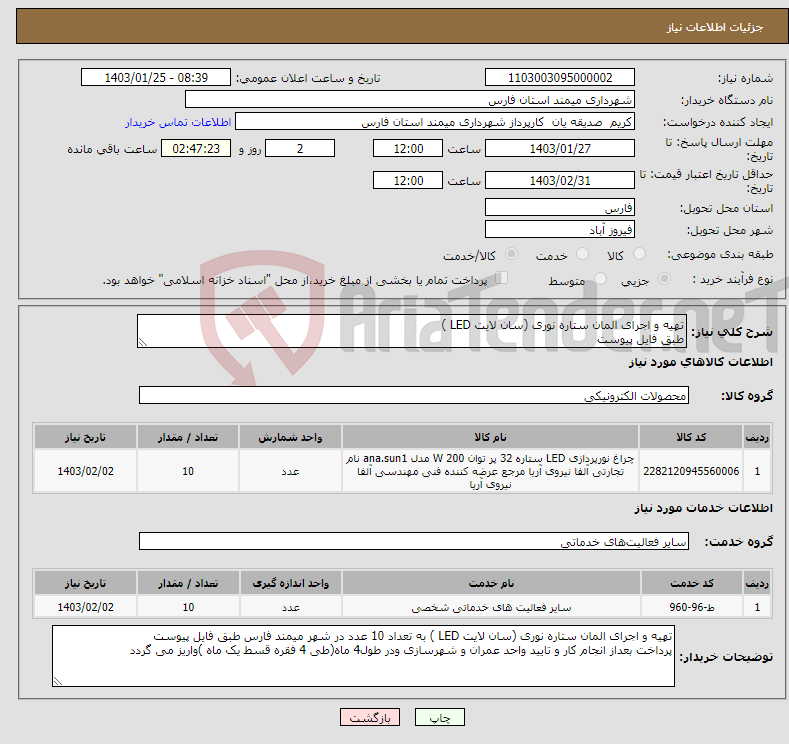Screen dimensions: 789x744
Task: Click the remaining time field 02:47:23
Action: [196, 148]
